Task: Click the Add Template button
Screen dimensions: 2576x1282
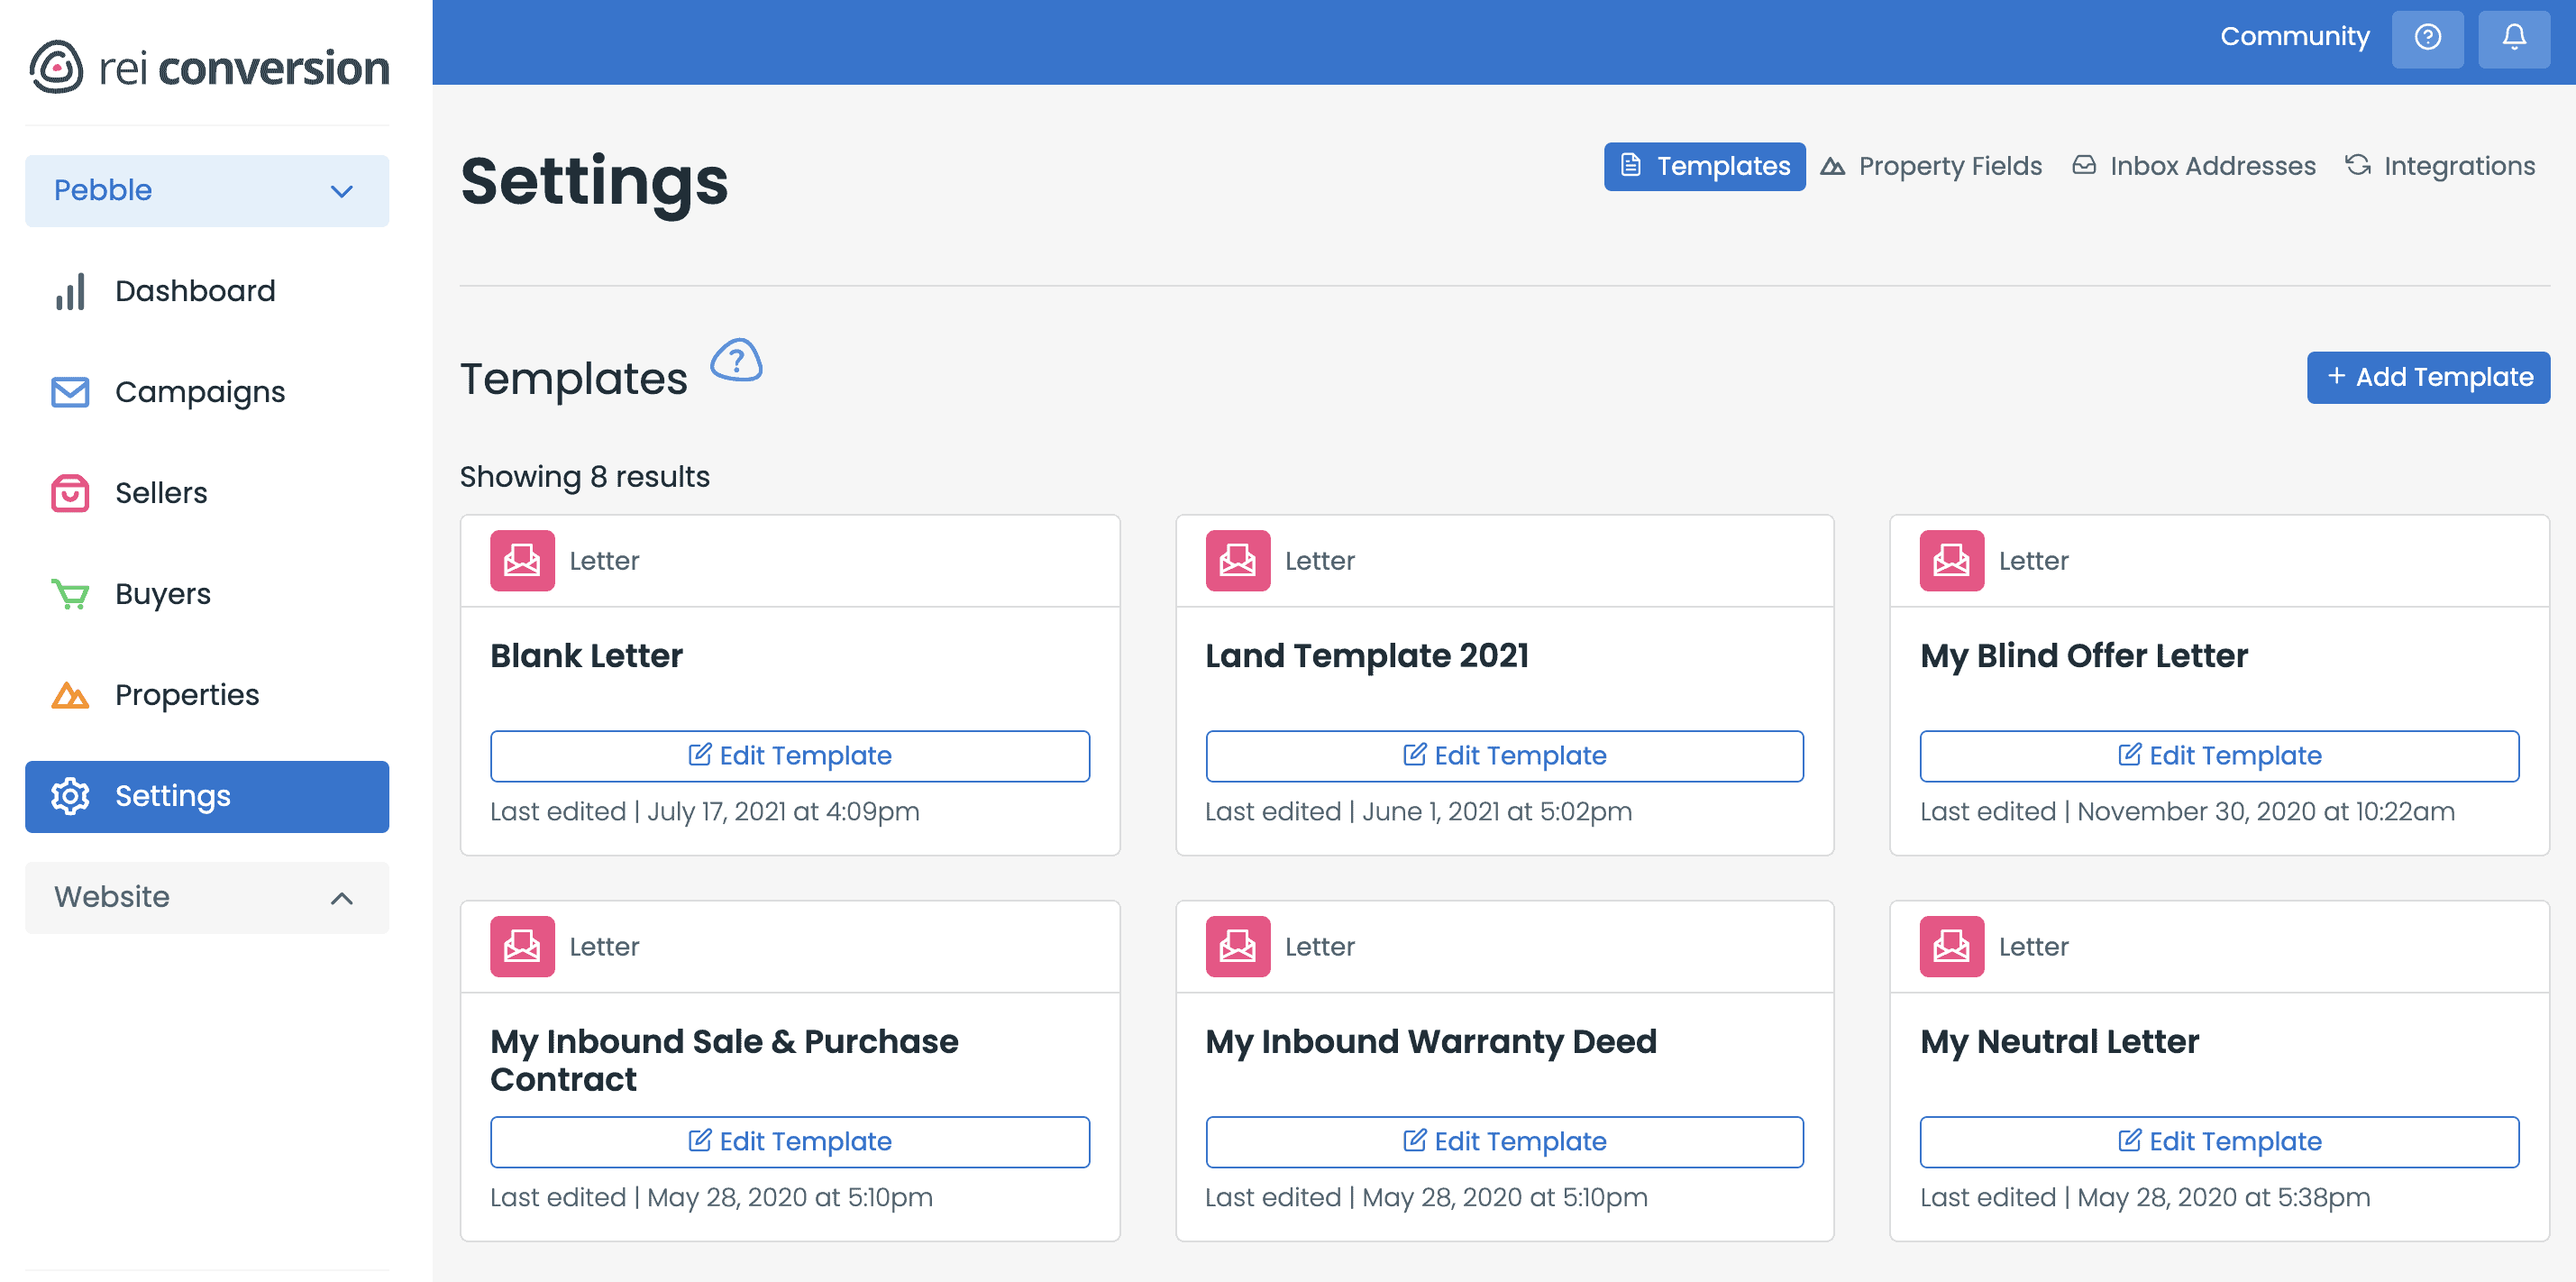Action: (2428, 377)
